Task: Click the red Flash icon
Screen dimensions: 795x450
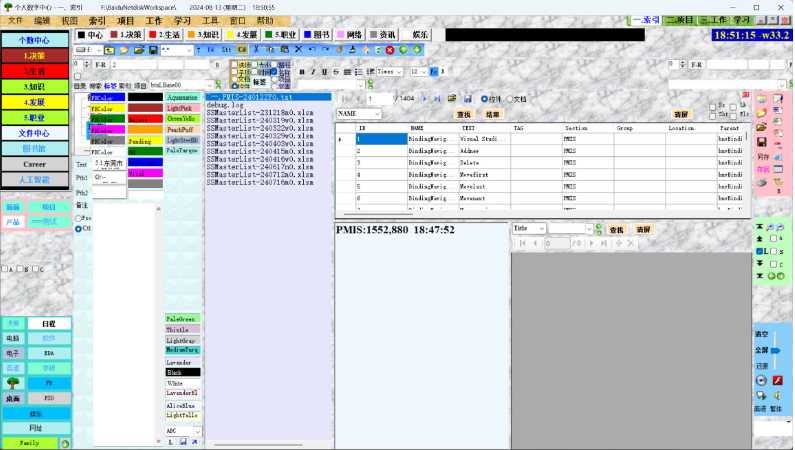Action: click(778, 380)
